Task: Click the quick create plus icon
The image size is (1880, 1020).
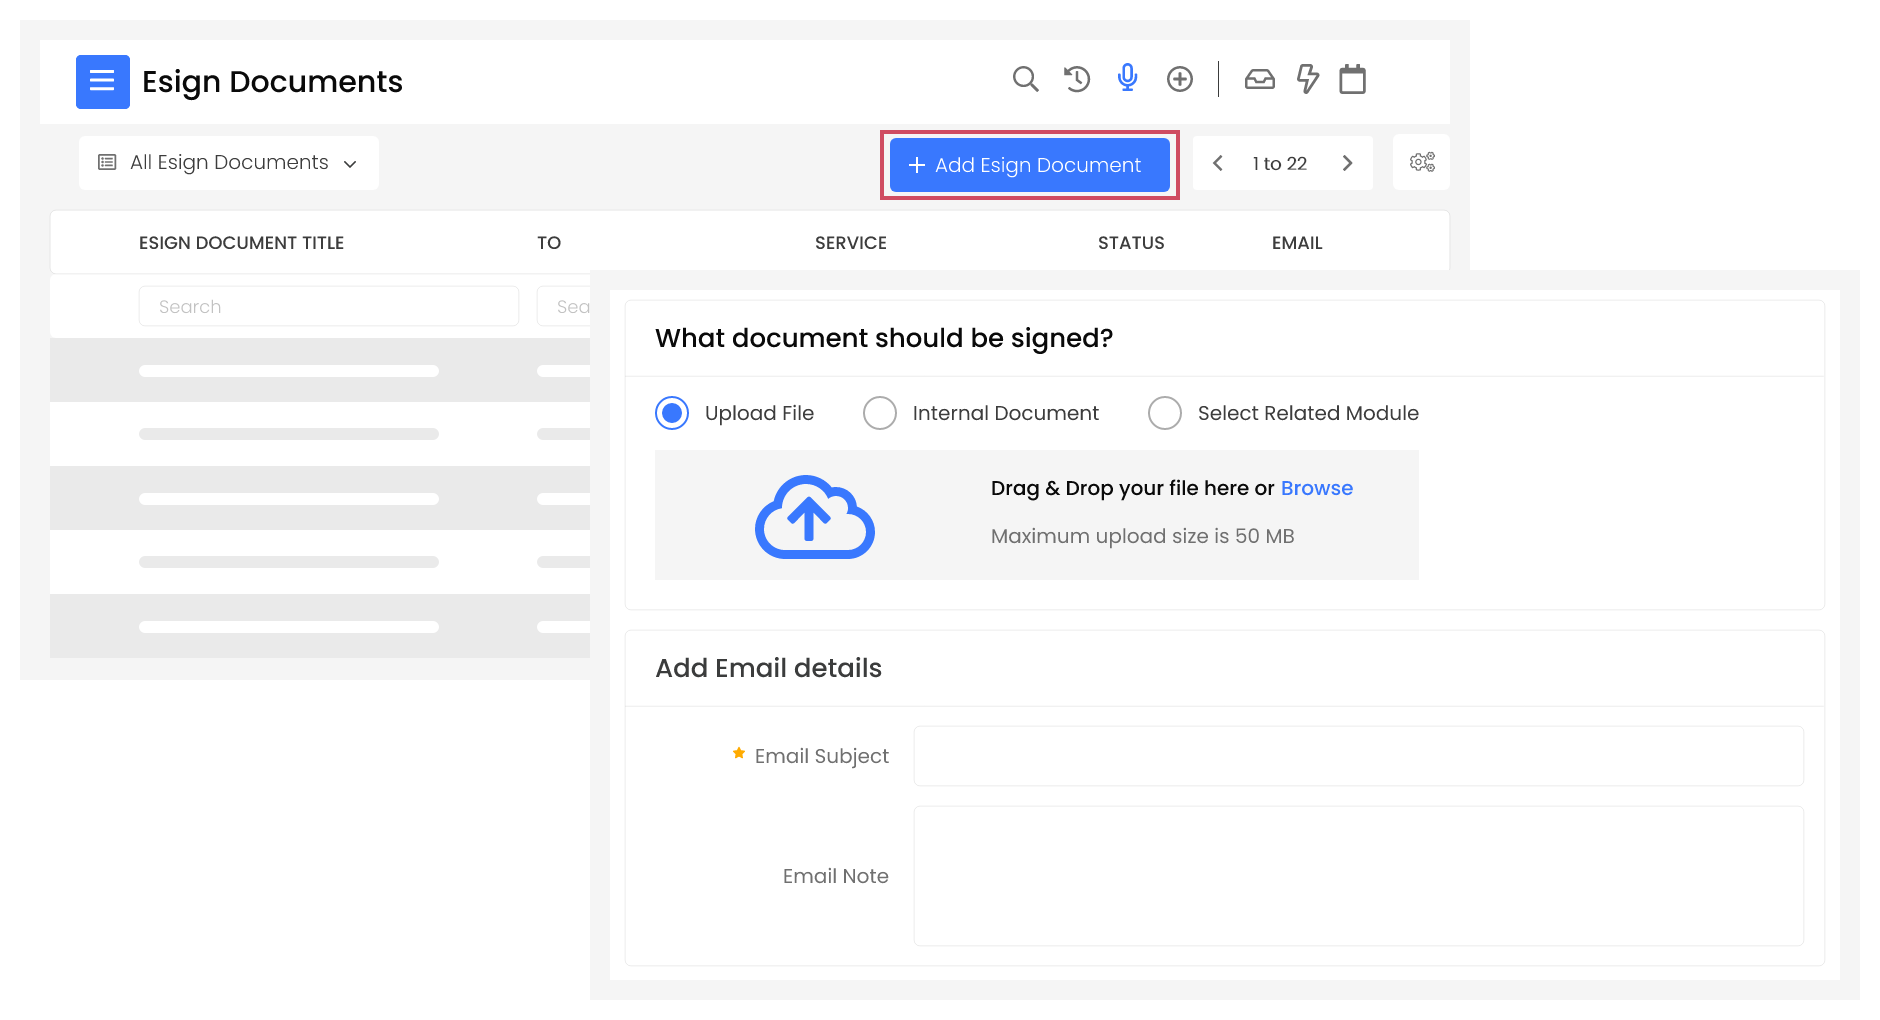Action: point(1180,79)
